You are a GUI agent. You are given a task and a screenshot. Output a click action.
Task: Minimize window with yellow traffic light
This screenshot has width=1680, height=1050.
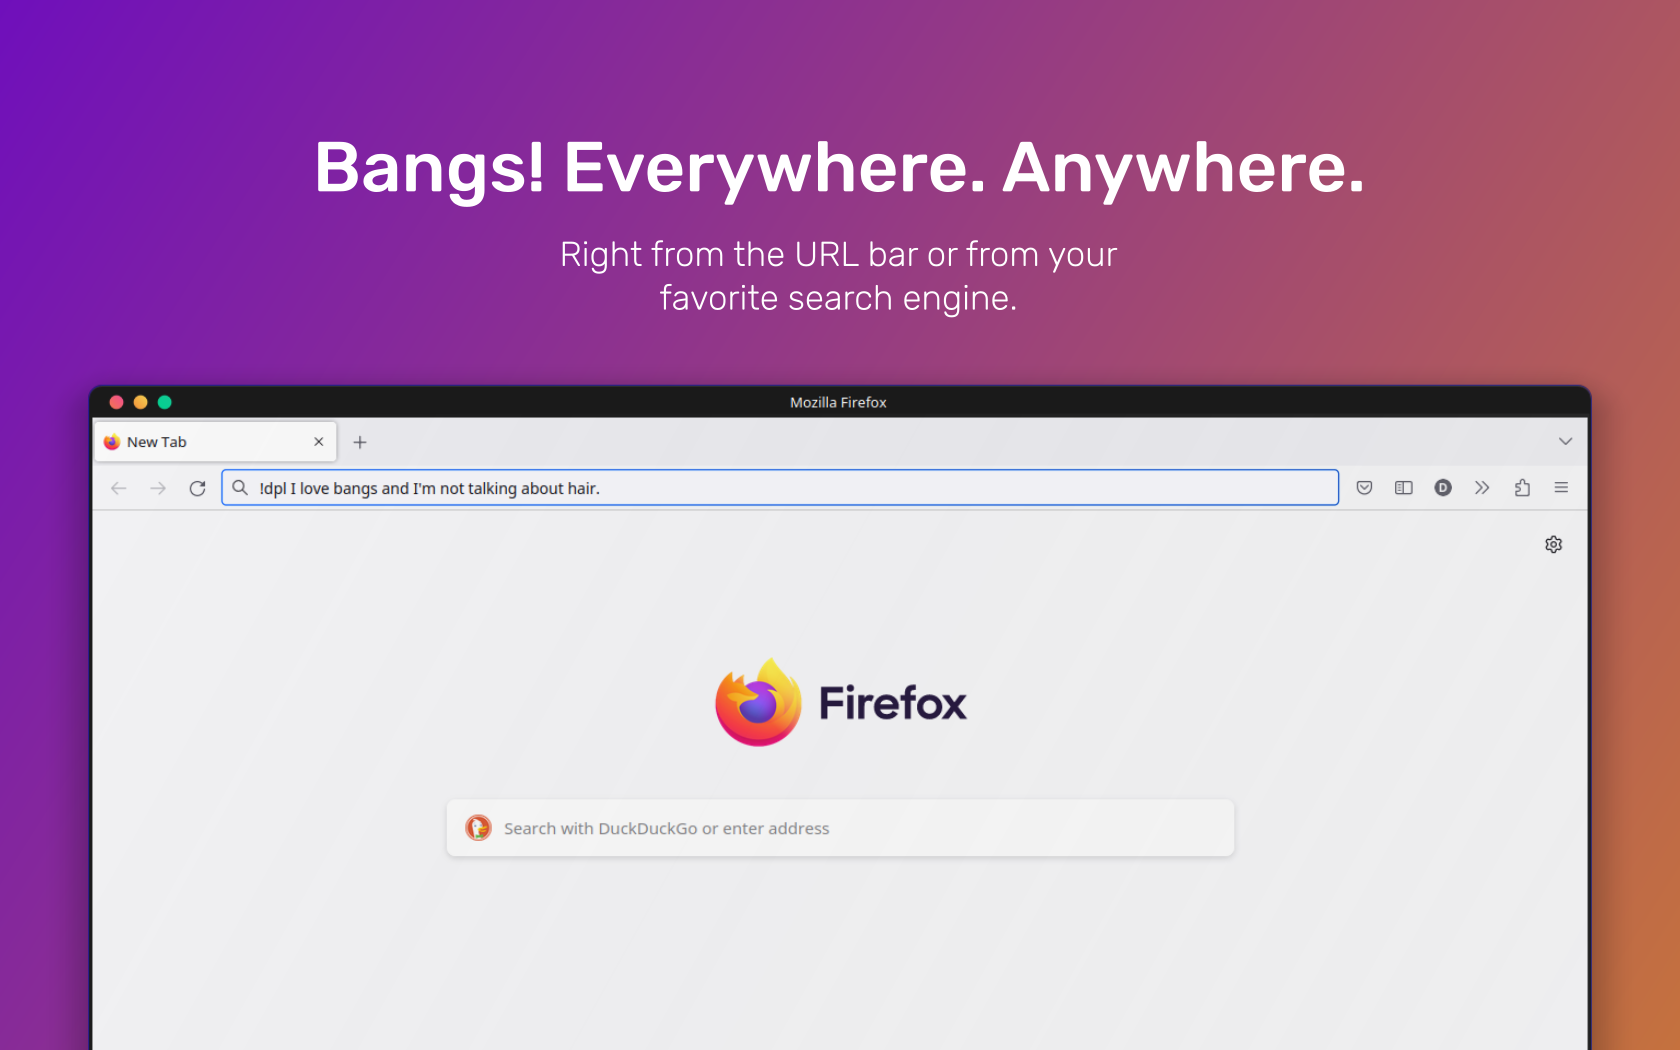click(140, 402)
